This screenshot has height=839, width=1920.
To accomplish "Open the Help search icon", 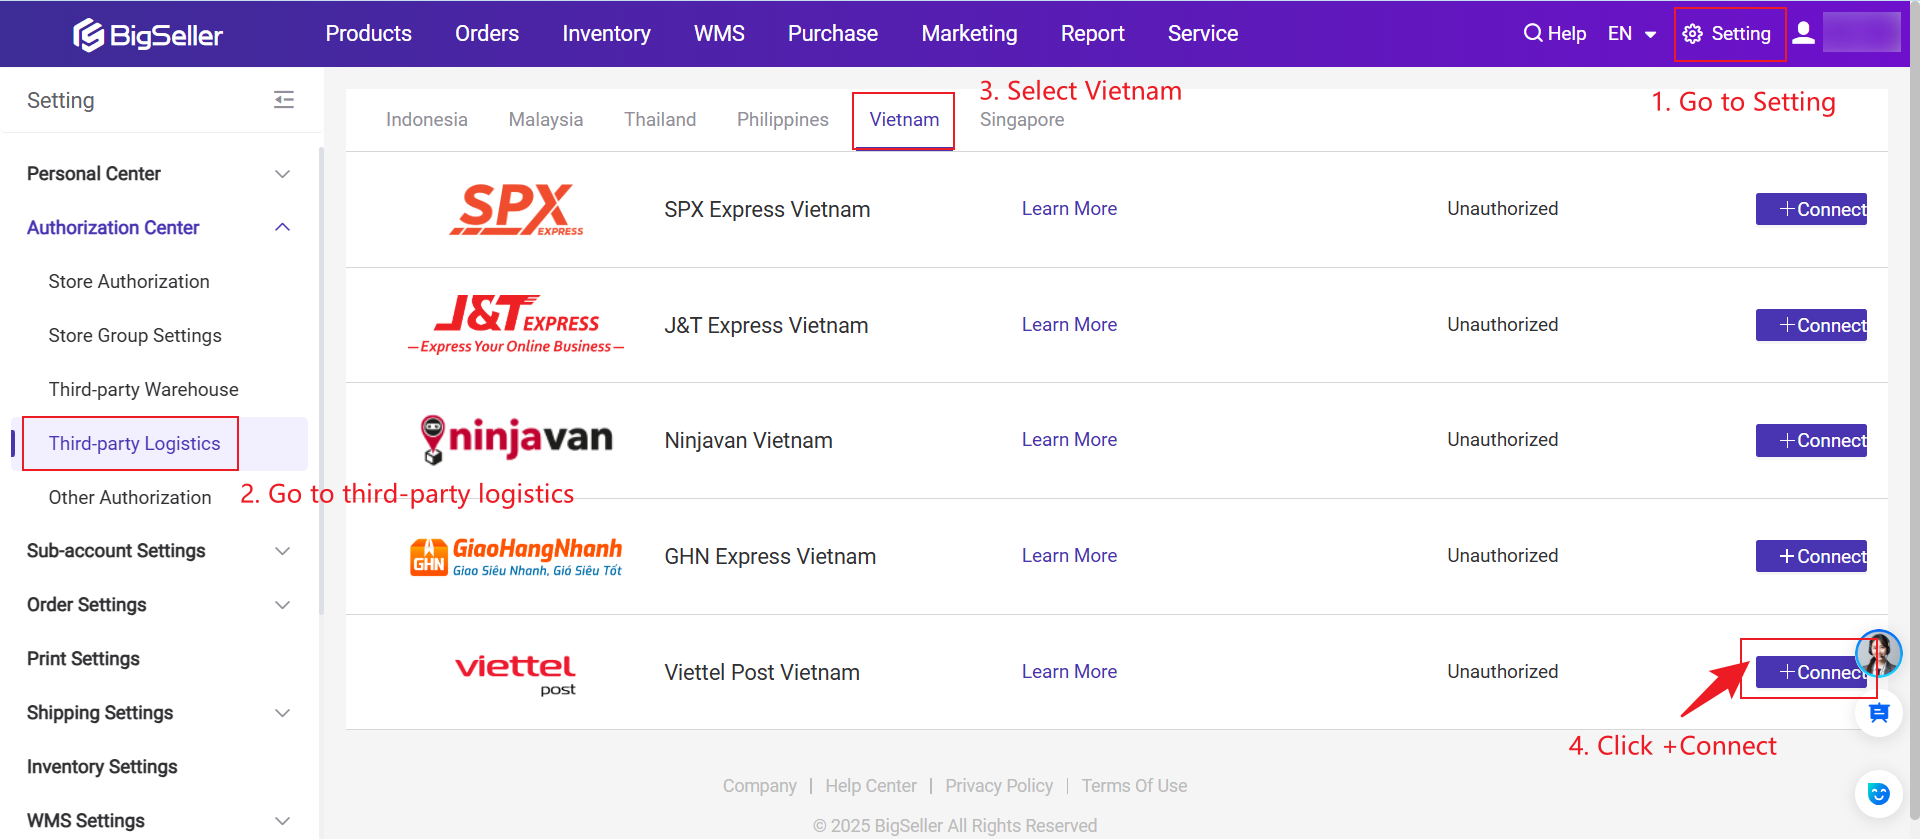I will coord(1532,33).
